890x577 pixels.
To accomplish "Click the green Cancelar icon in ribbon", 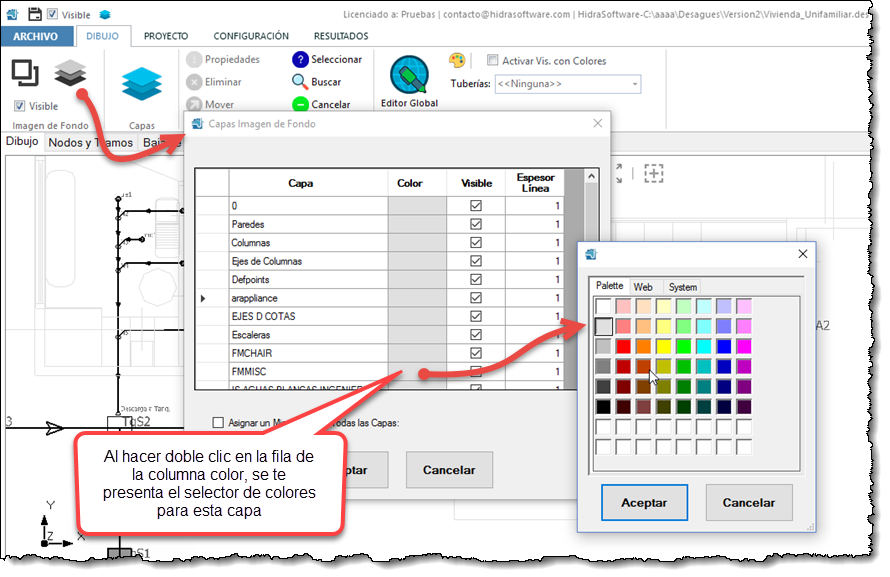I will pyautogui.click(x=300, y=104).
